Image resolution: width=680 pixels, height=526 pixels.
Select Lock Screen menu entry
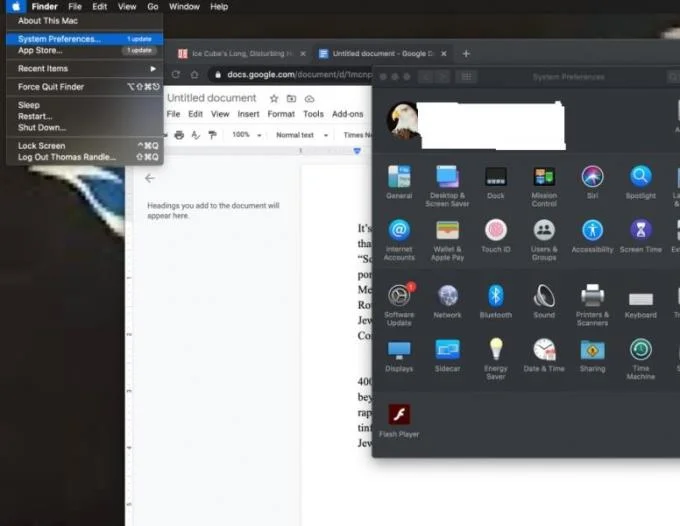pos(85,146)
